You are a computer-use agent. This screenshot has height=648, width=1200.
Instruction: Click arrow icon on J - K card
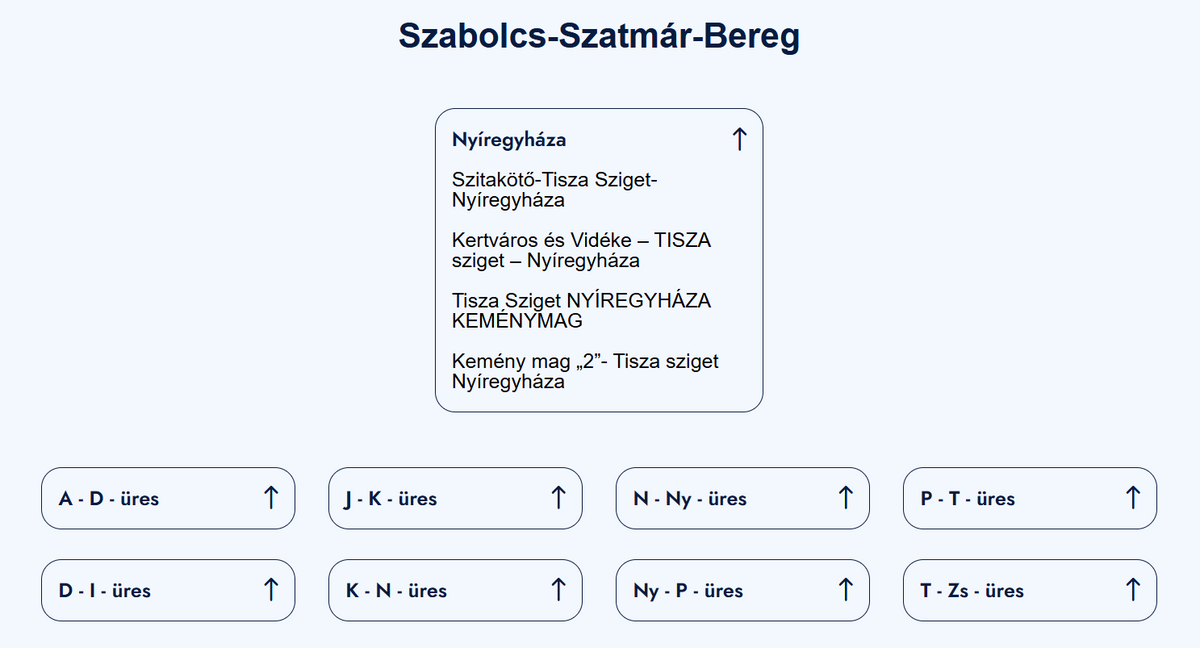pyautogui.click(x=559, y=497)
